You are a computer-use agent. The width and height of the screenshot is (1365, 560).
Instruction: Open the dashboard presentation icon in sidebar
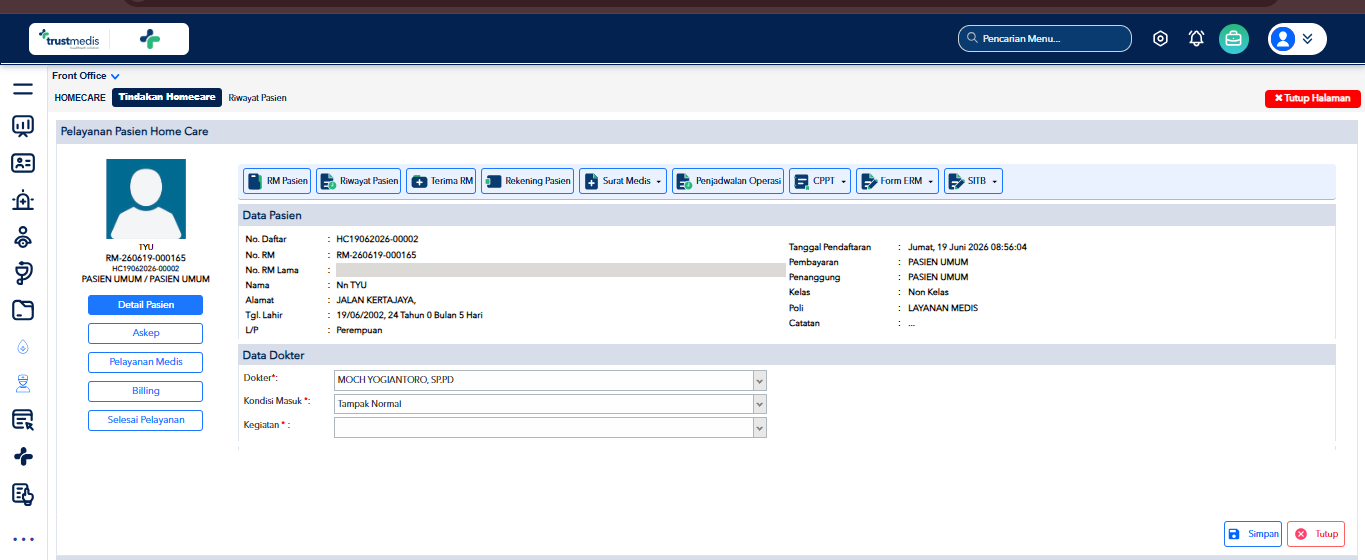coord(23,126)
